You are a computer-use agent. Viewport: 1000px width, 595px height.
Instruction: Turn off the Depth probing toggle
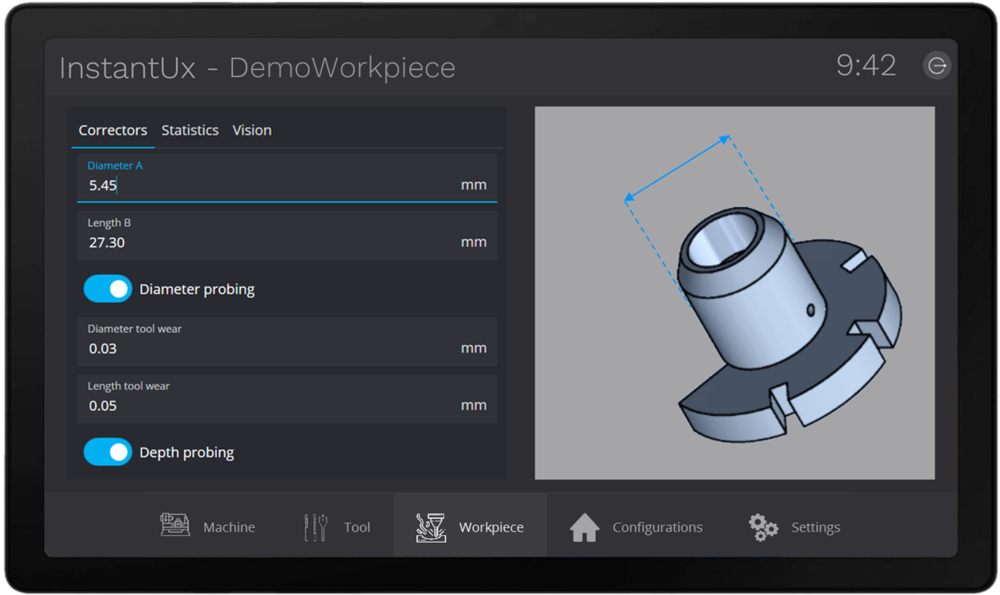[108, 452]
